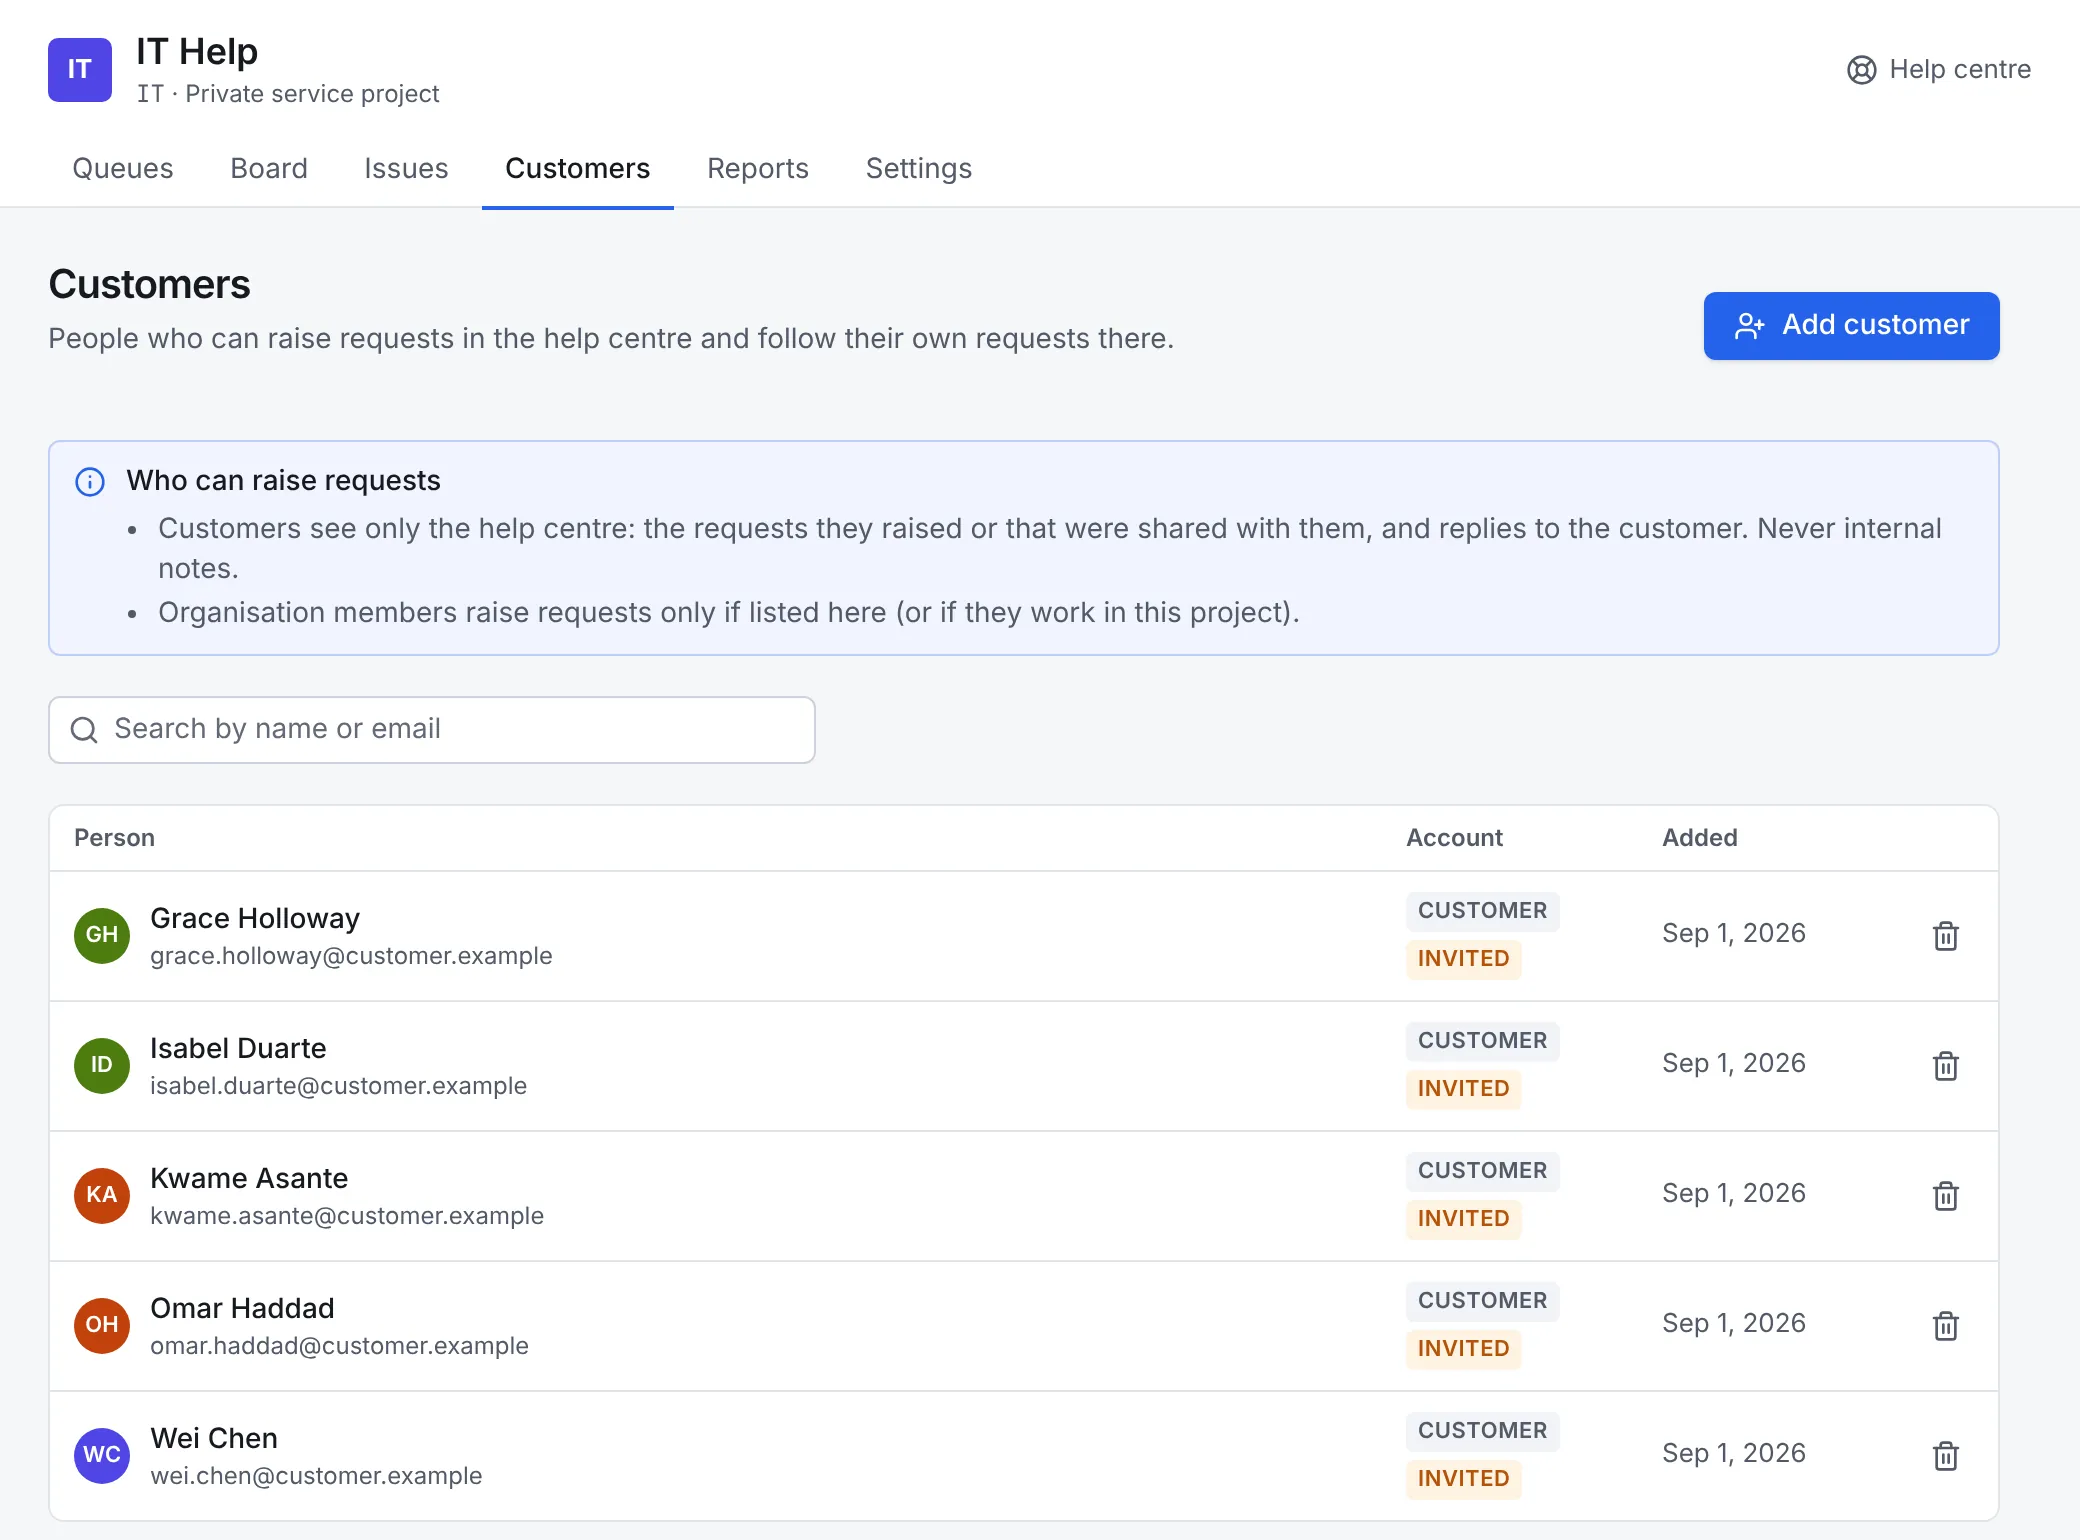Click the Added column header

1699,838
